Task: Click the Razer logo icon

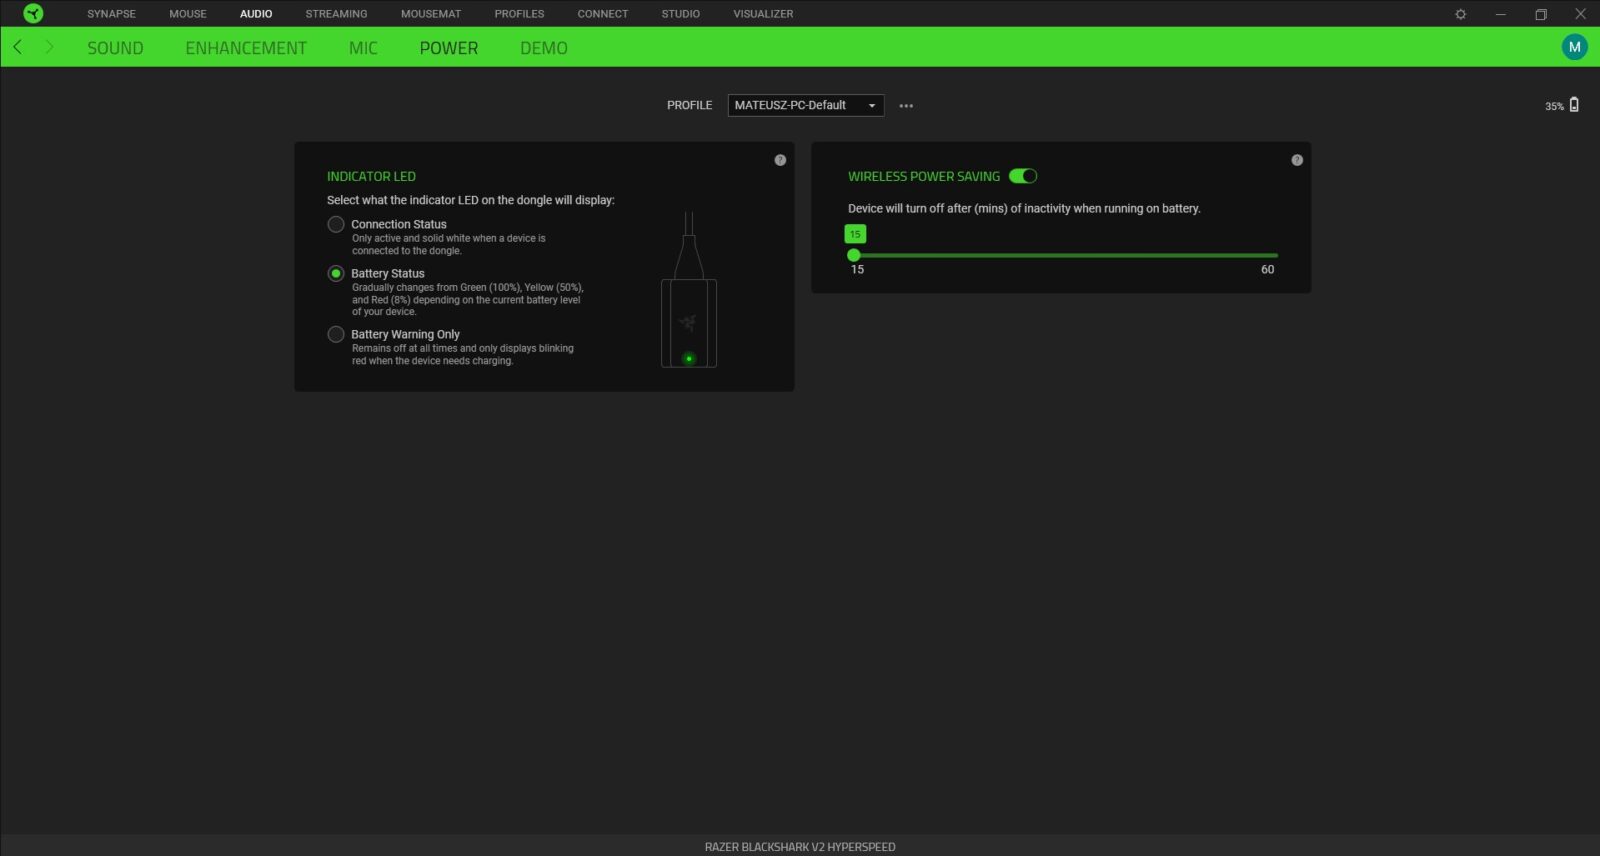Action: [x=33, y=14]
